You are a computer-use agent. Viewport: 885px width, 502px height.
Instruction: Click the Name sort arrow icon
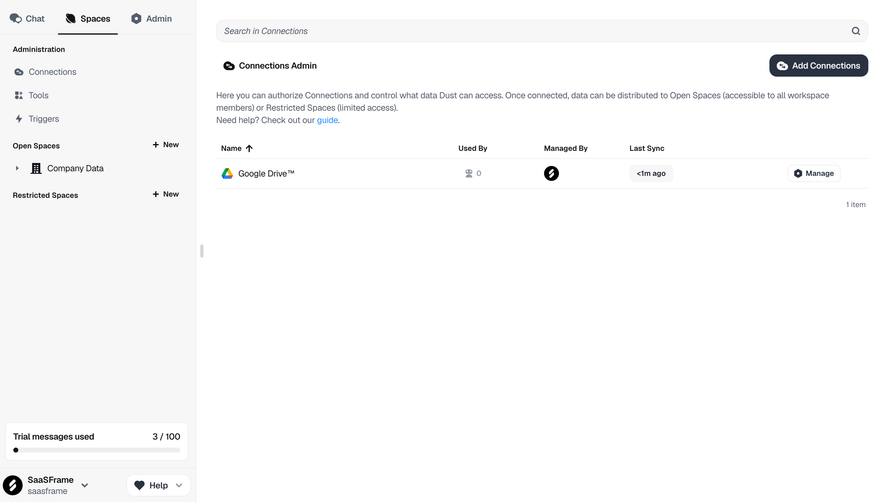[249, 149]
